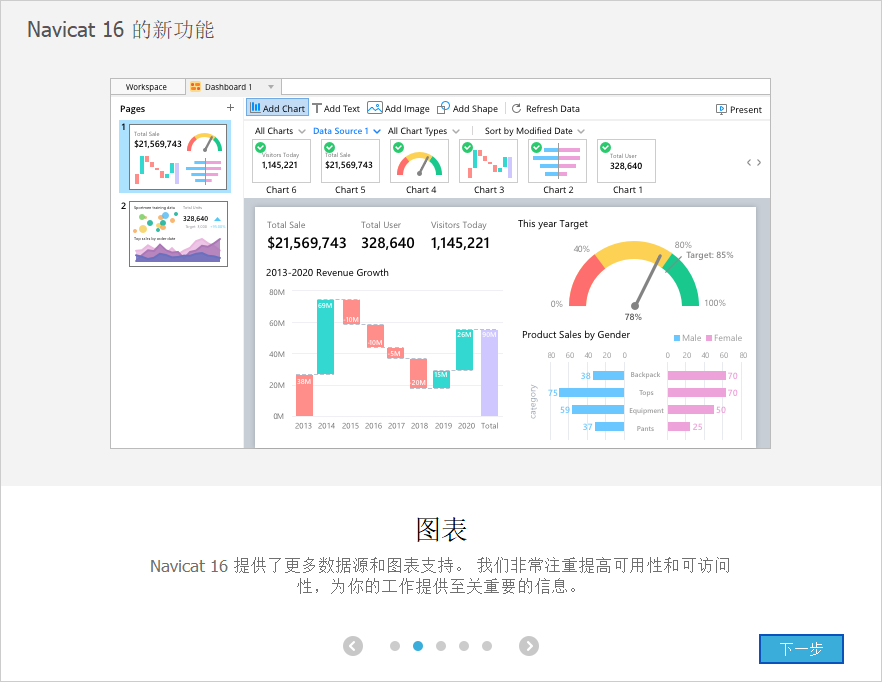The height and width of the screenshot is (682, 882).
Task: Select page 2 thumbnail
Action: pos(178,234)
